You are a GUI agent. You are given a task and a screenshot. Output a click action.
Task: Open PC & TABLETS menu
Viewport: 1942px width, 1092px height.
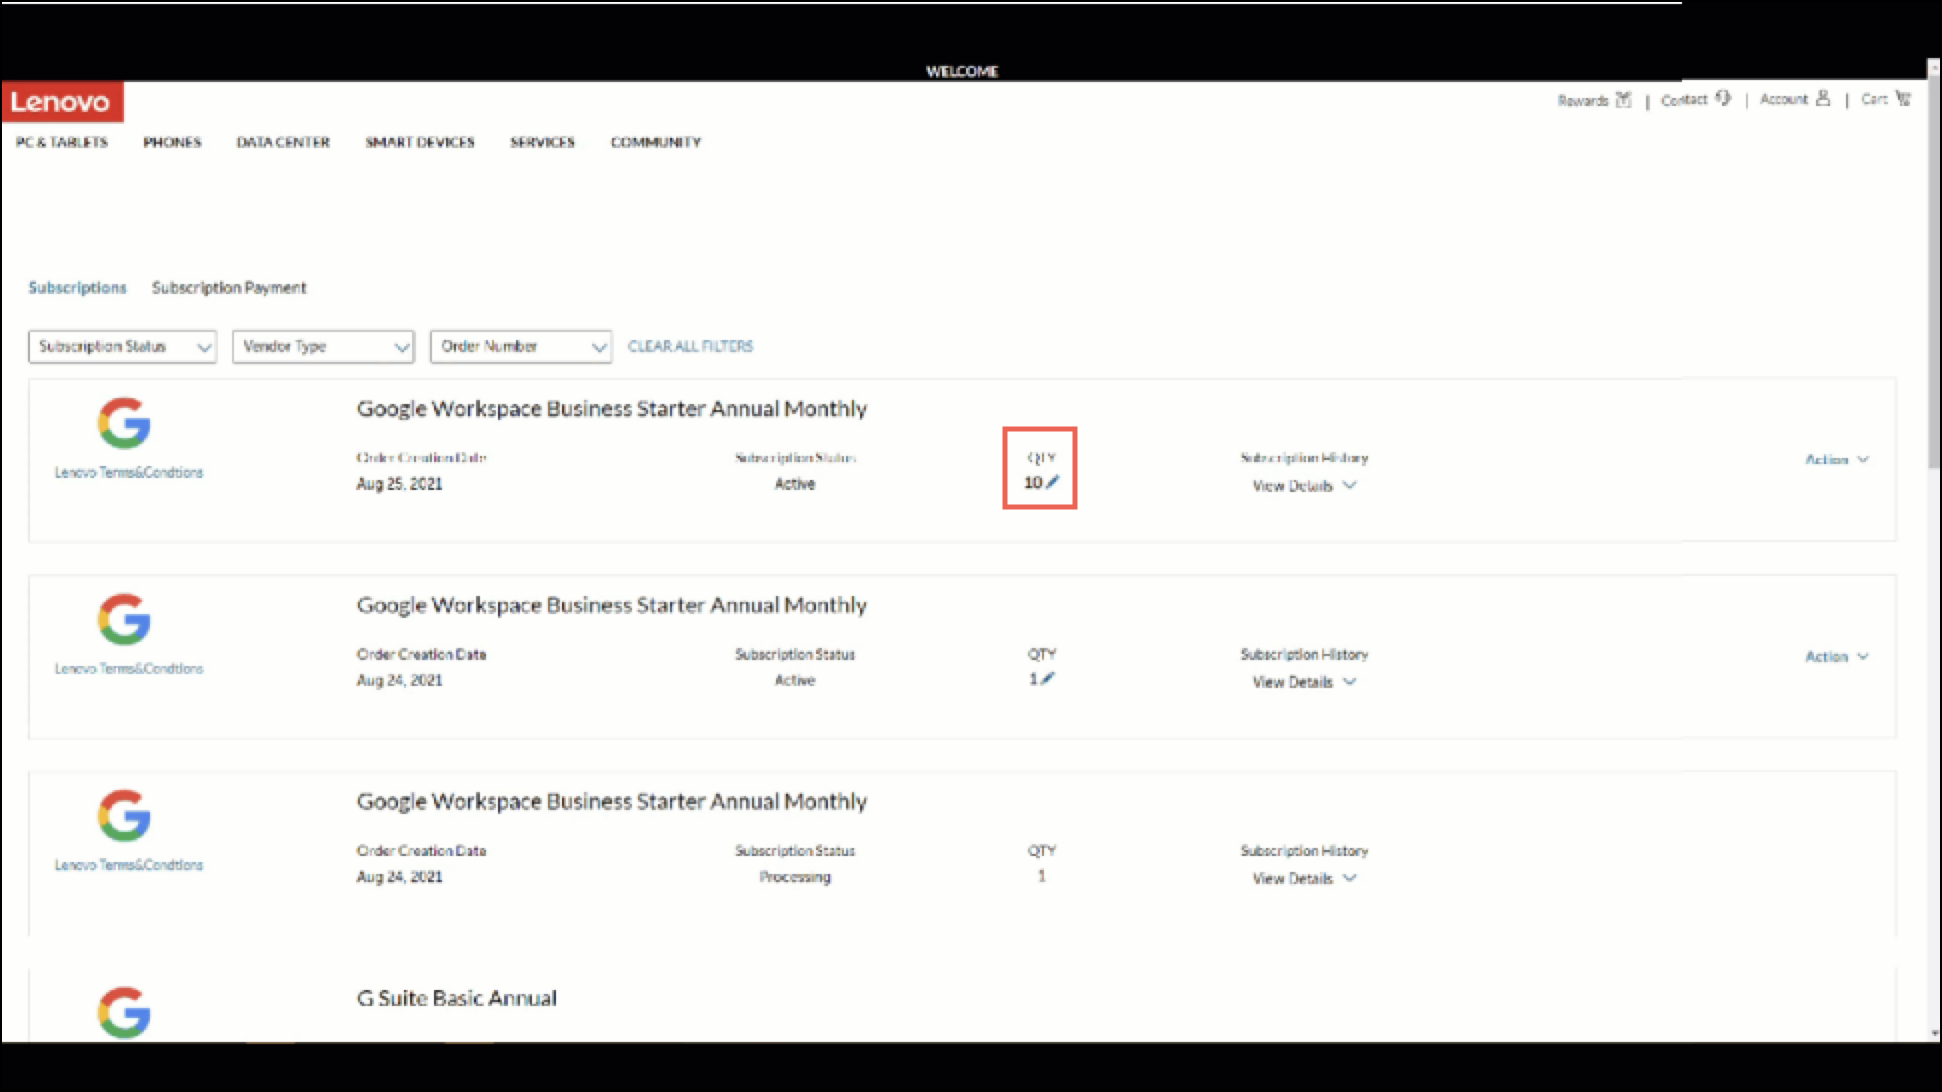tap(62, 142)
